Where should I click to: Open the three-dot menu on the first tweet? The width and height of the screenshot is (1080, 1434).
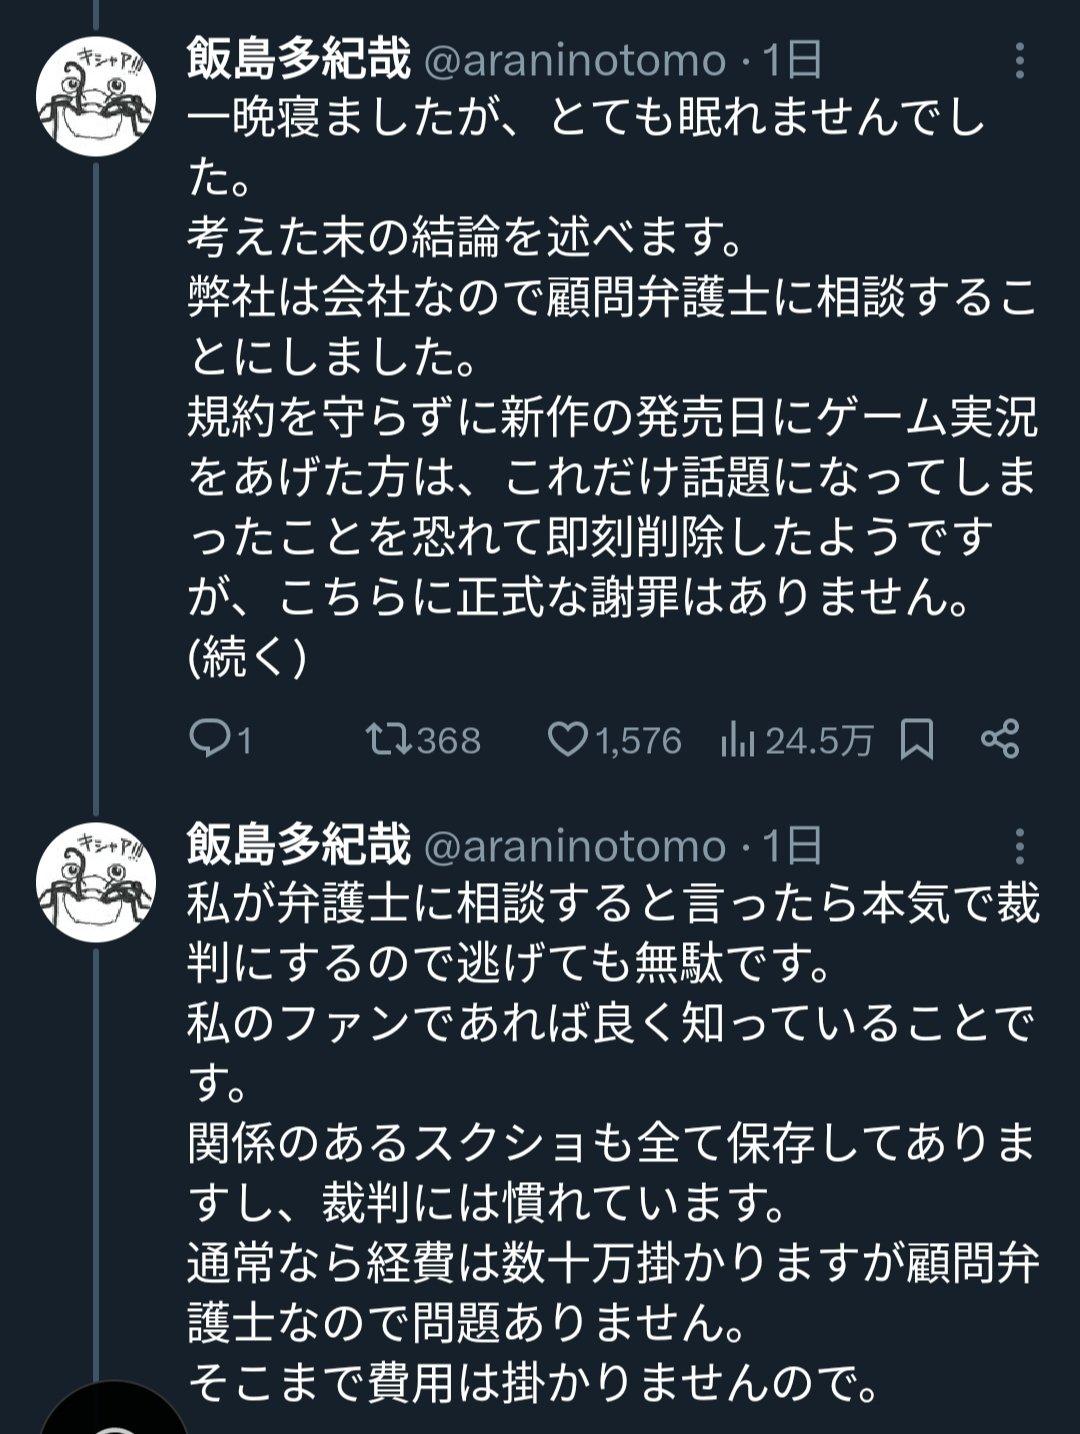(x=1019, y=61)
